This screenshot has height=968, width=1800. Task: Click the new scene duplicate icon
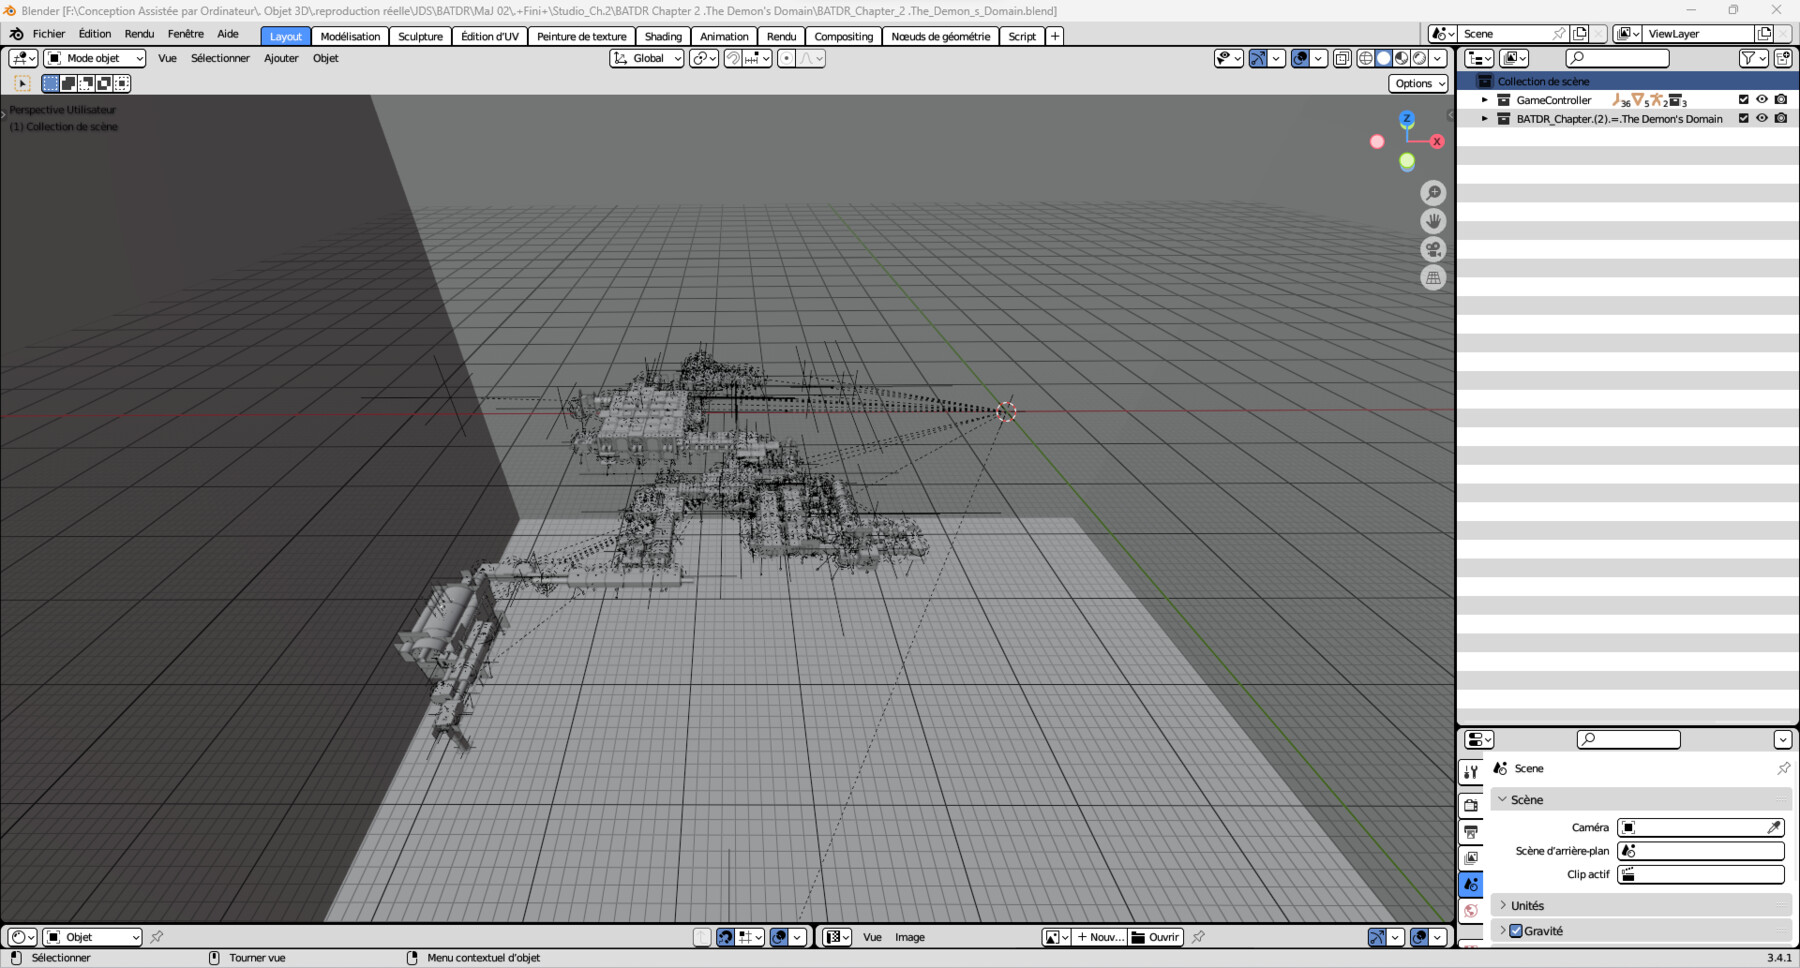point(1580,34)
